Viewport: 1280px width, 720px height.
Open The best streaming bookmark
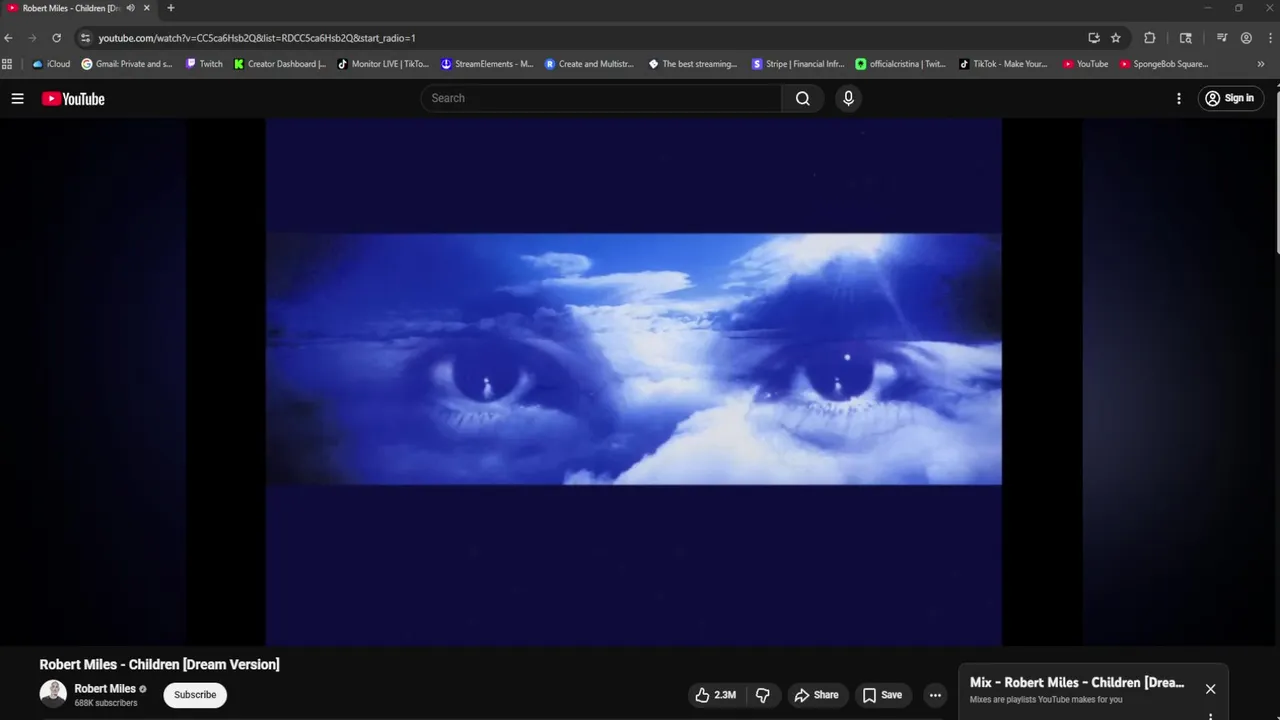(693, 64)
